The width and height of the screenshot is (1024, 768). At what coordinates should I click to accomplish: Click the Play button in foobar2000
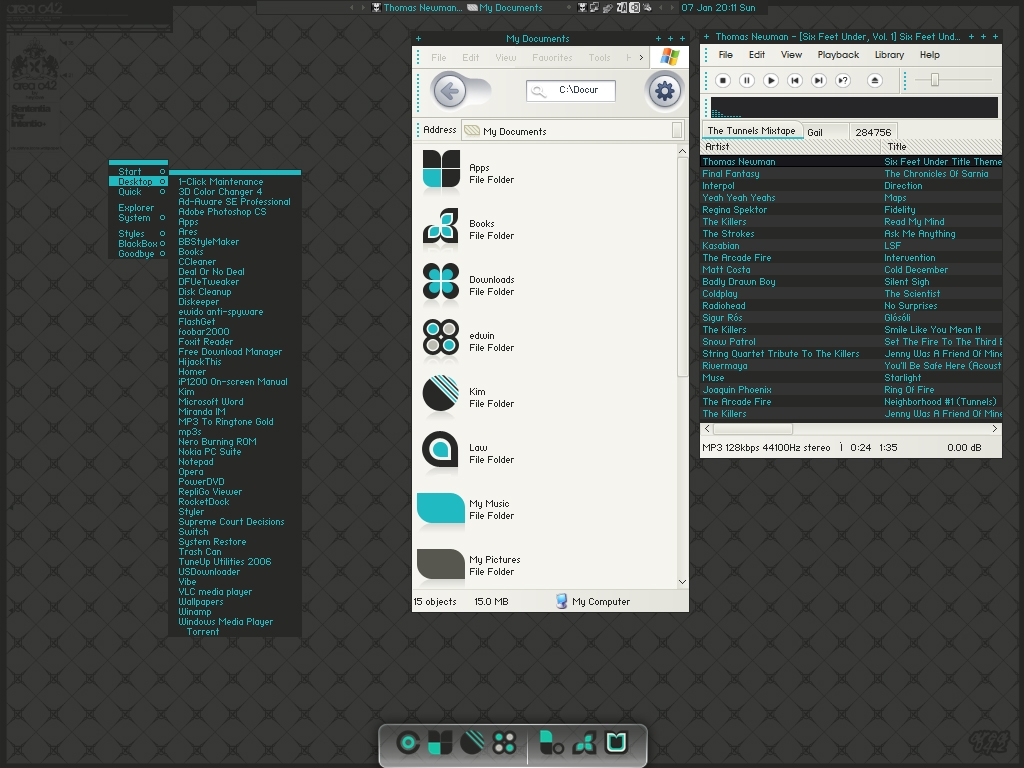tap(771, 80)
